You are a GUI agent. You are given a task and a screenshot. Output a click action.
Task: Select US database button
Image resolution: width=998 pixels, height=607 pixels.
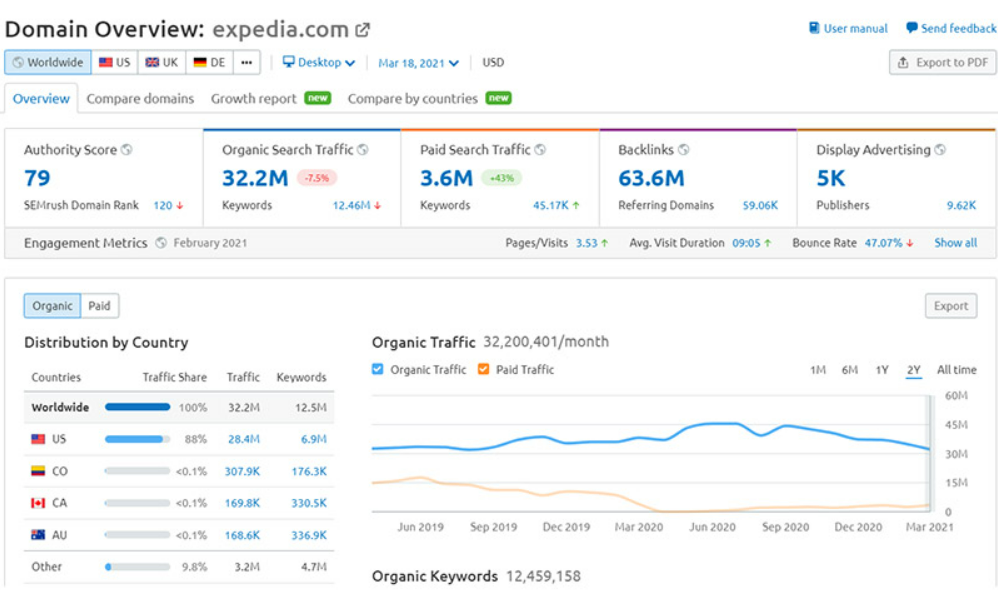click(115, 62)
